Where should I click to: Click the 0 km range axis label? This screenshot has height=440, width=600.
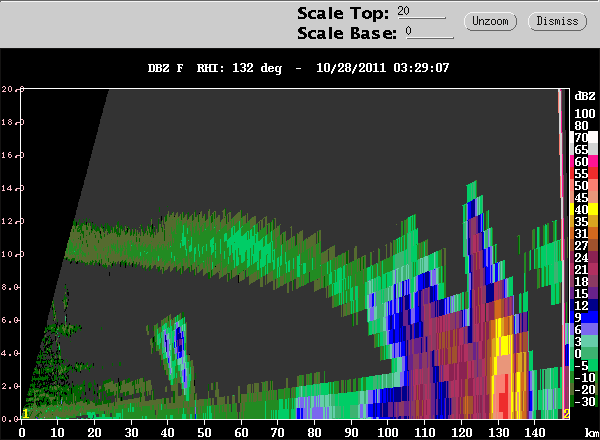[22, 433]
